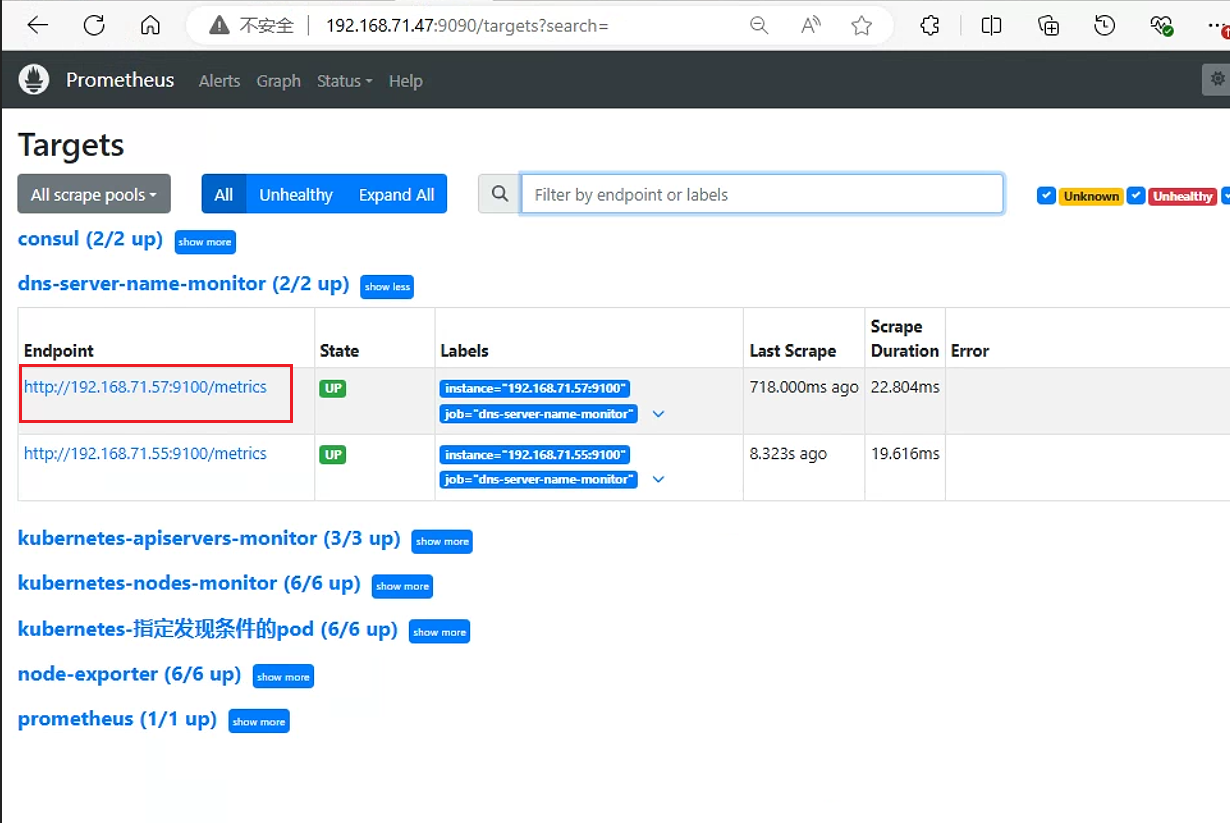Show more for the prometheus pool
1230x823 pixels.
point(259,722)
